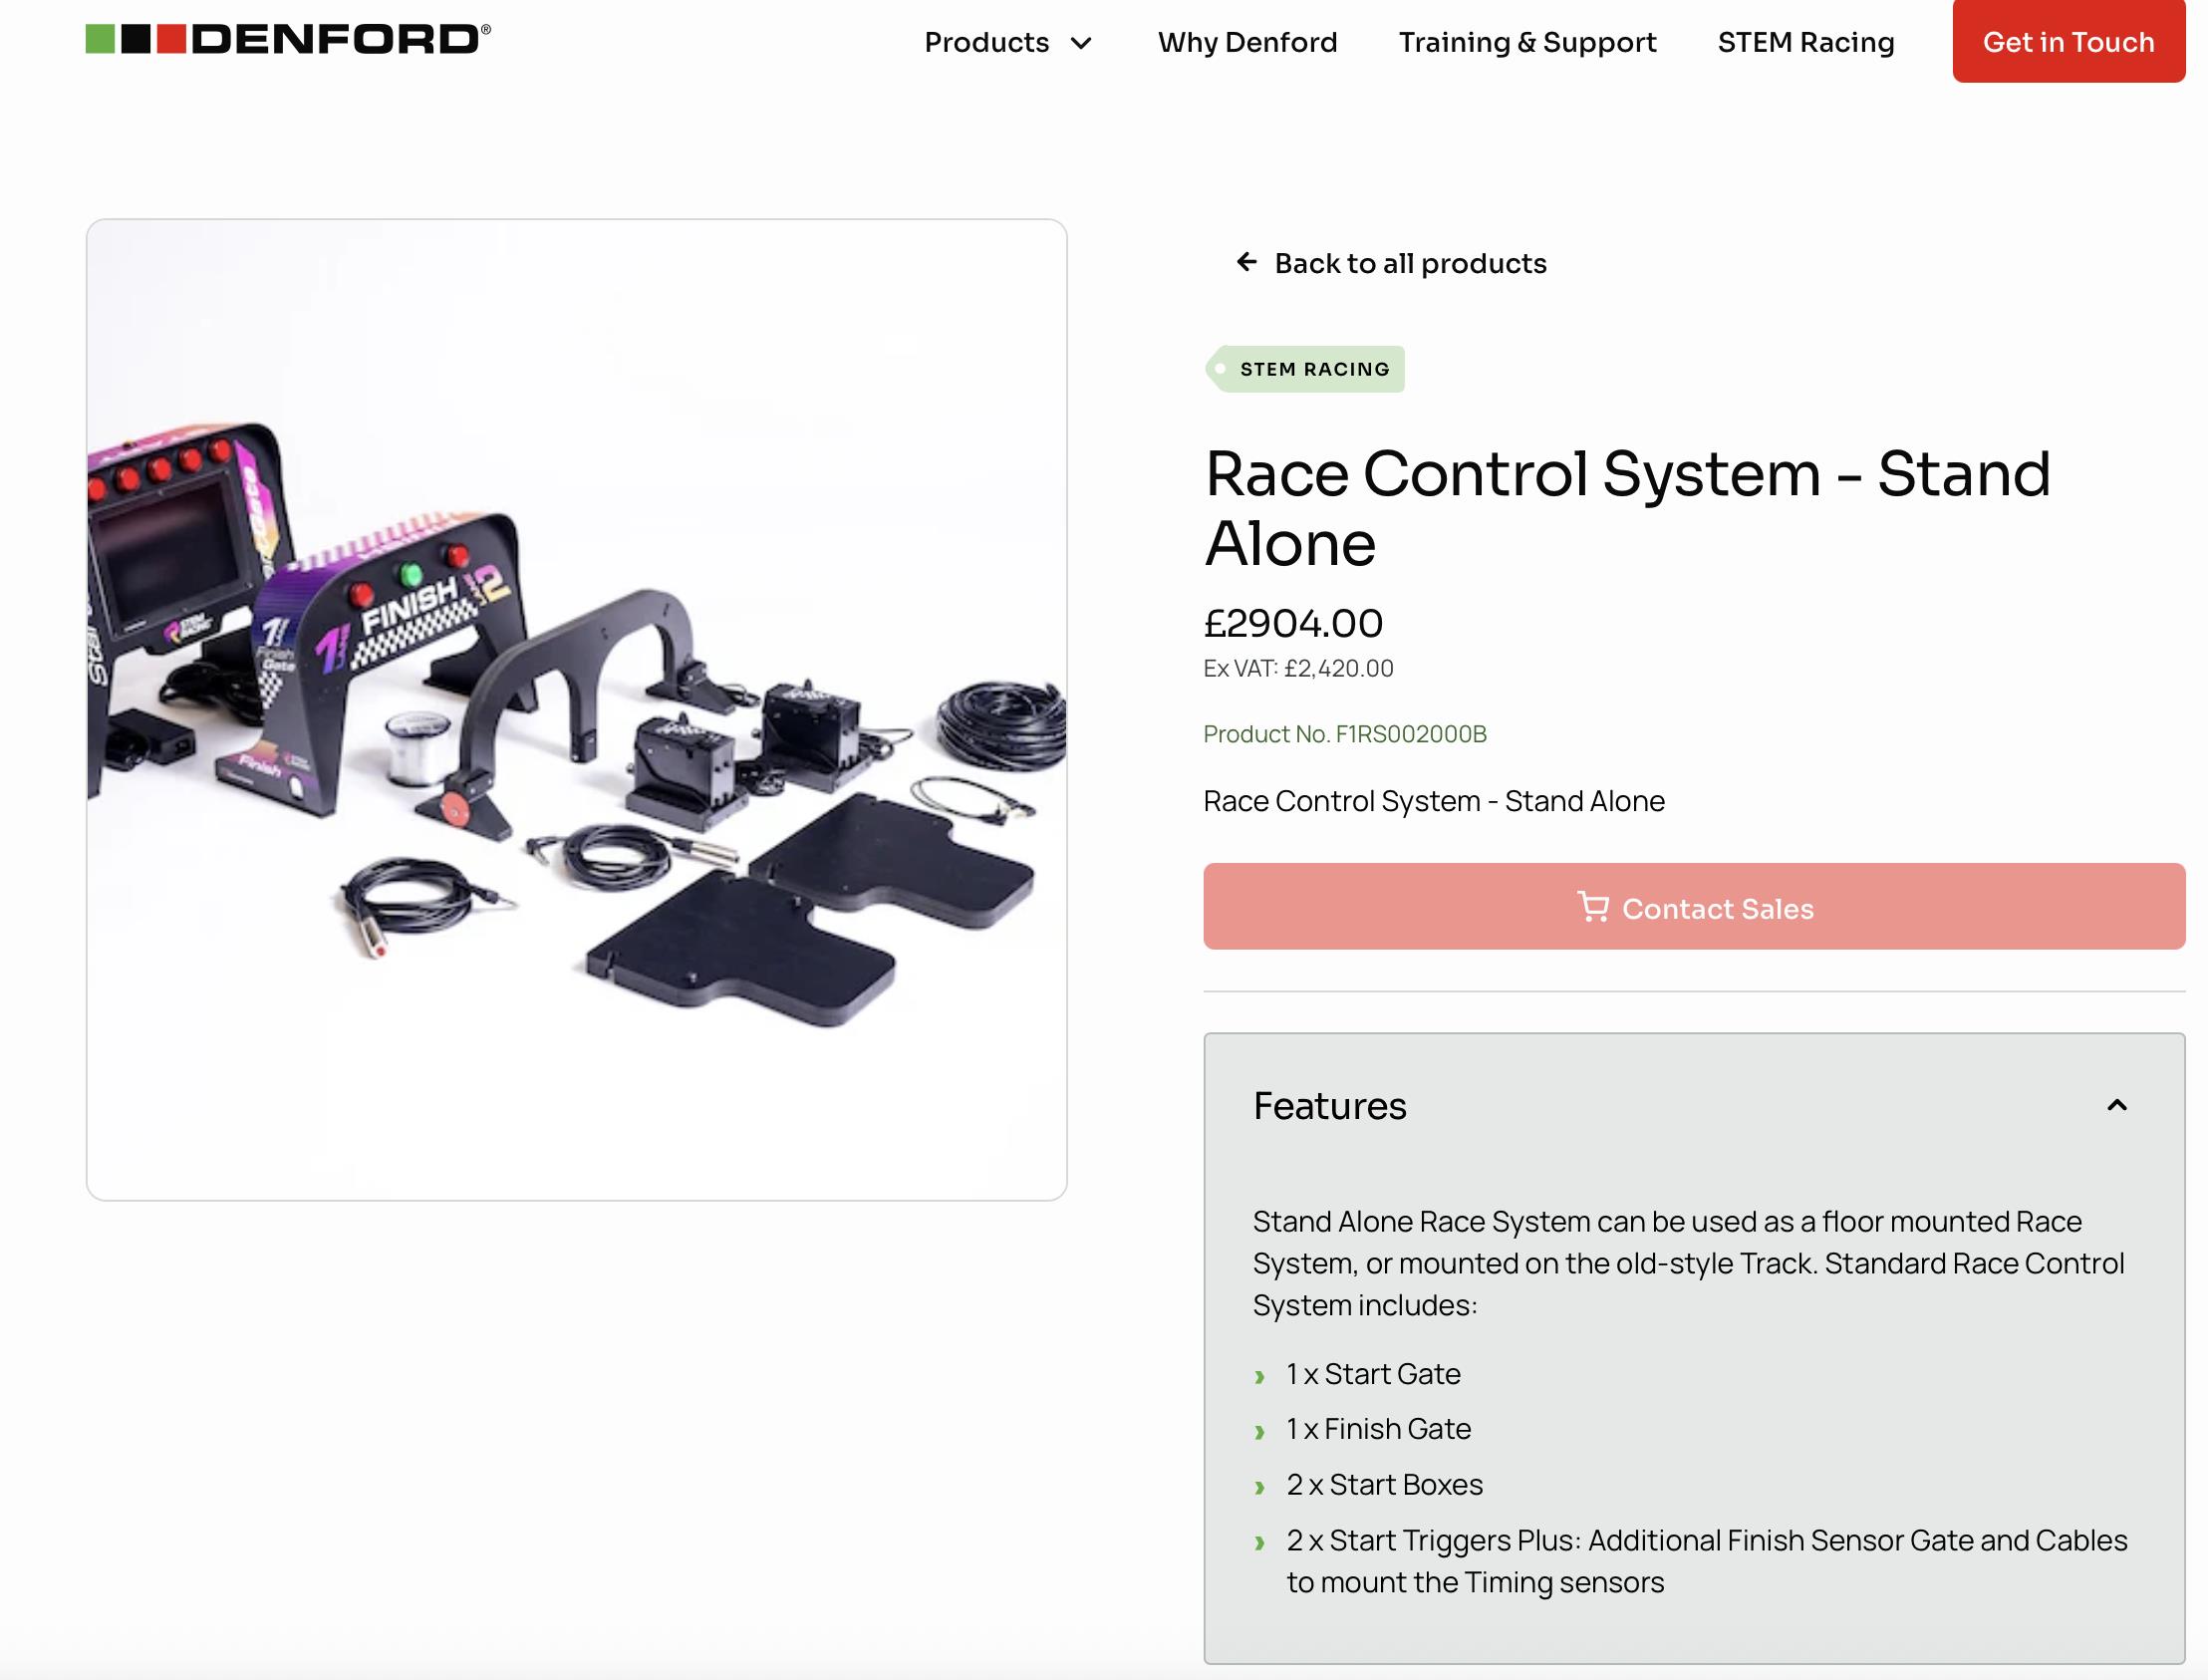The height and width of the screenshot is (1680, 2208).
Task: Click the Denford logo
Action: click(288, 40)
